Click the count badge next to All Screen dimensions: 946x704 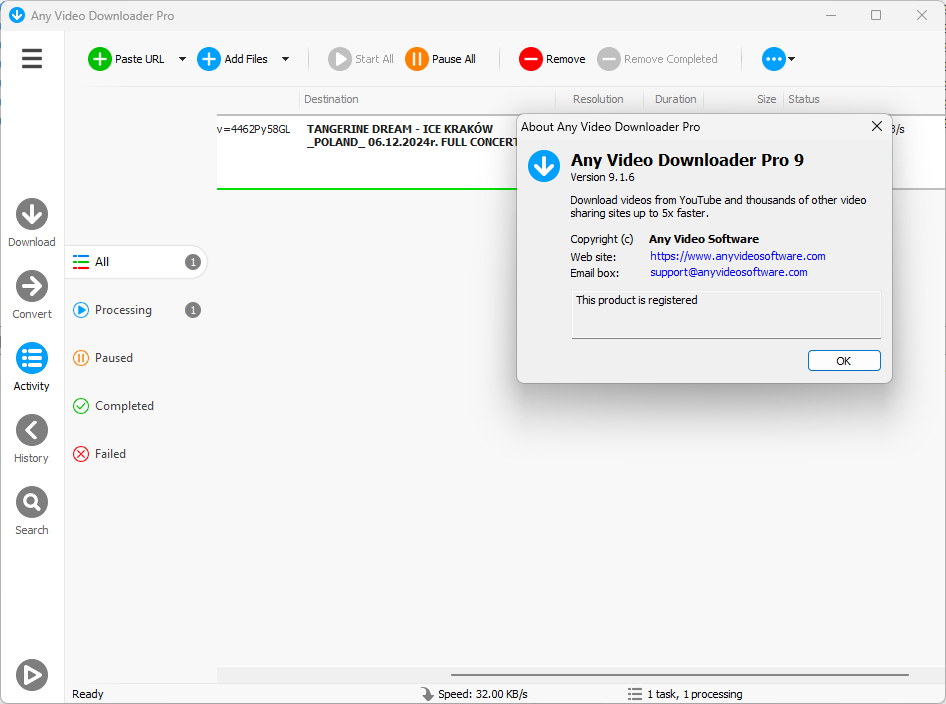192,262
